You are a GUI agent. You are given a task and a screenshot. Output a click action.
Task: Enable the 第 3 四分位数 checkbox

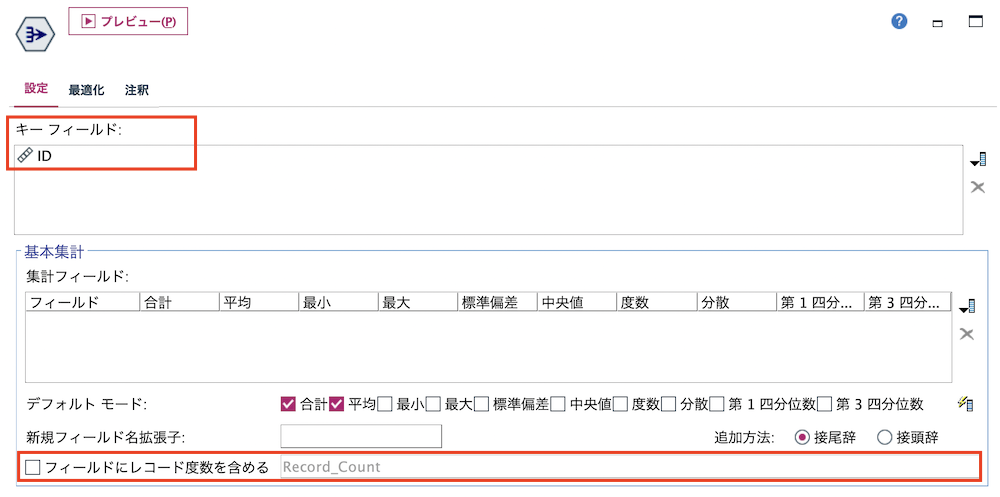825,404
